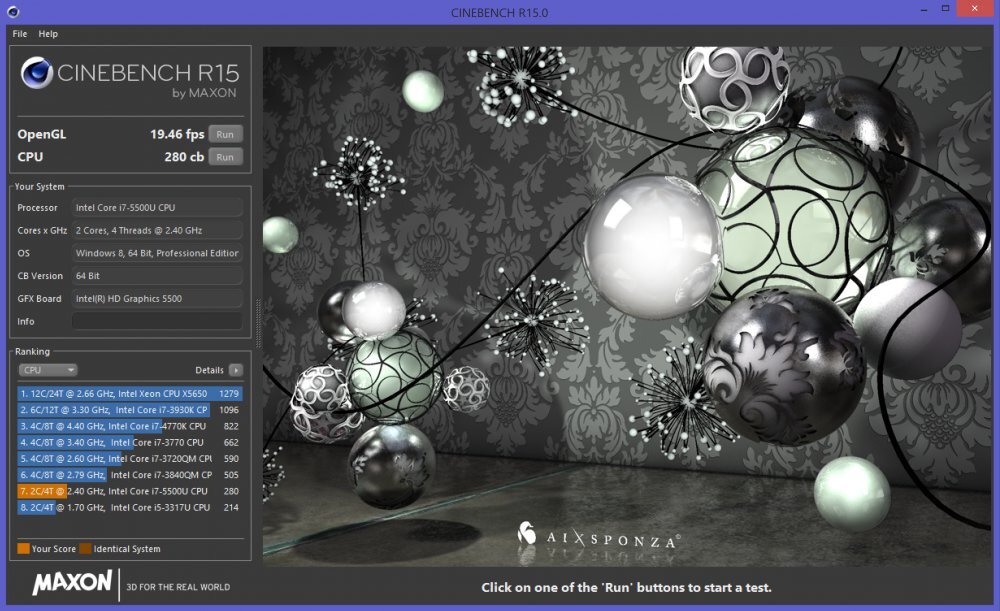This screenshot has width=1000, height=611.
Task: Open the File menu
Action: pos(18,33)
